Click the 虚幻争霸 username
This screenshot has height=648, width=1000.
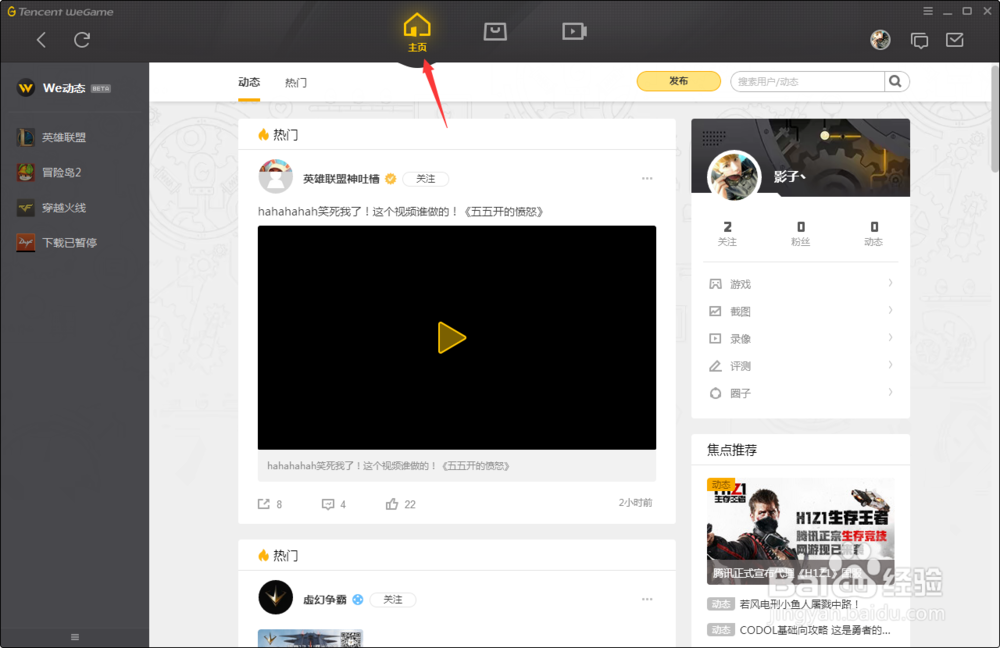[325, 600]
